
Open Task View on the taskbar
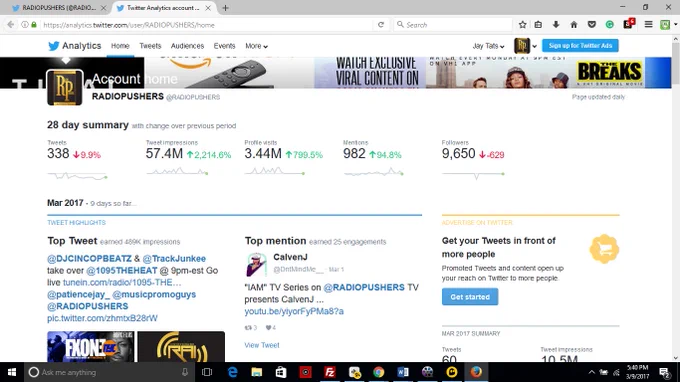(207, 372)
